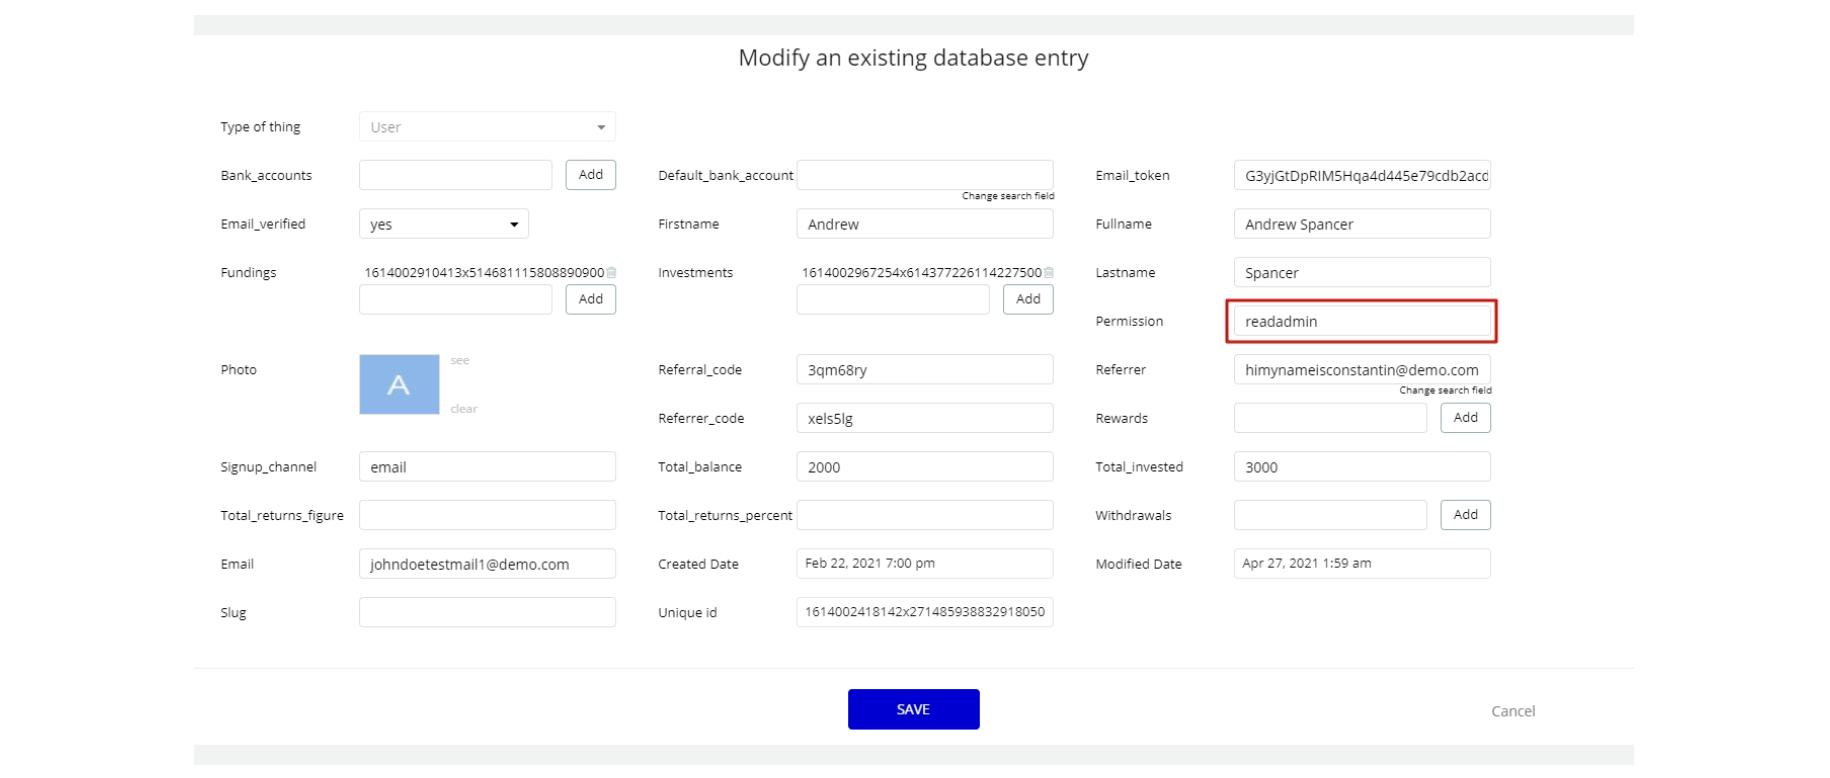Click Add next to Bank_accounts
1830x778 pixels.
pyautogui.click(x=590, y=175)
